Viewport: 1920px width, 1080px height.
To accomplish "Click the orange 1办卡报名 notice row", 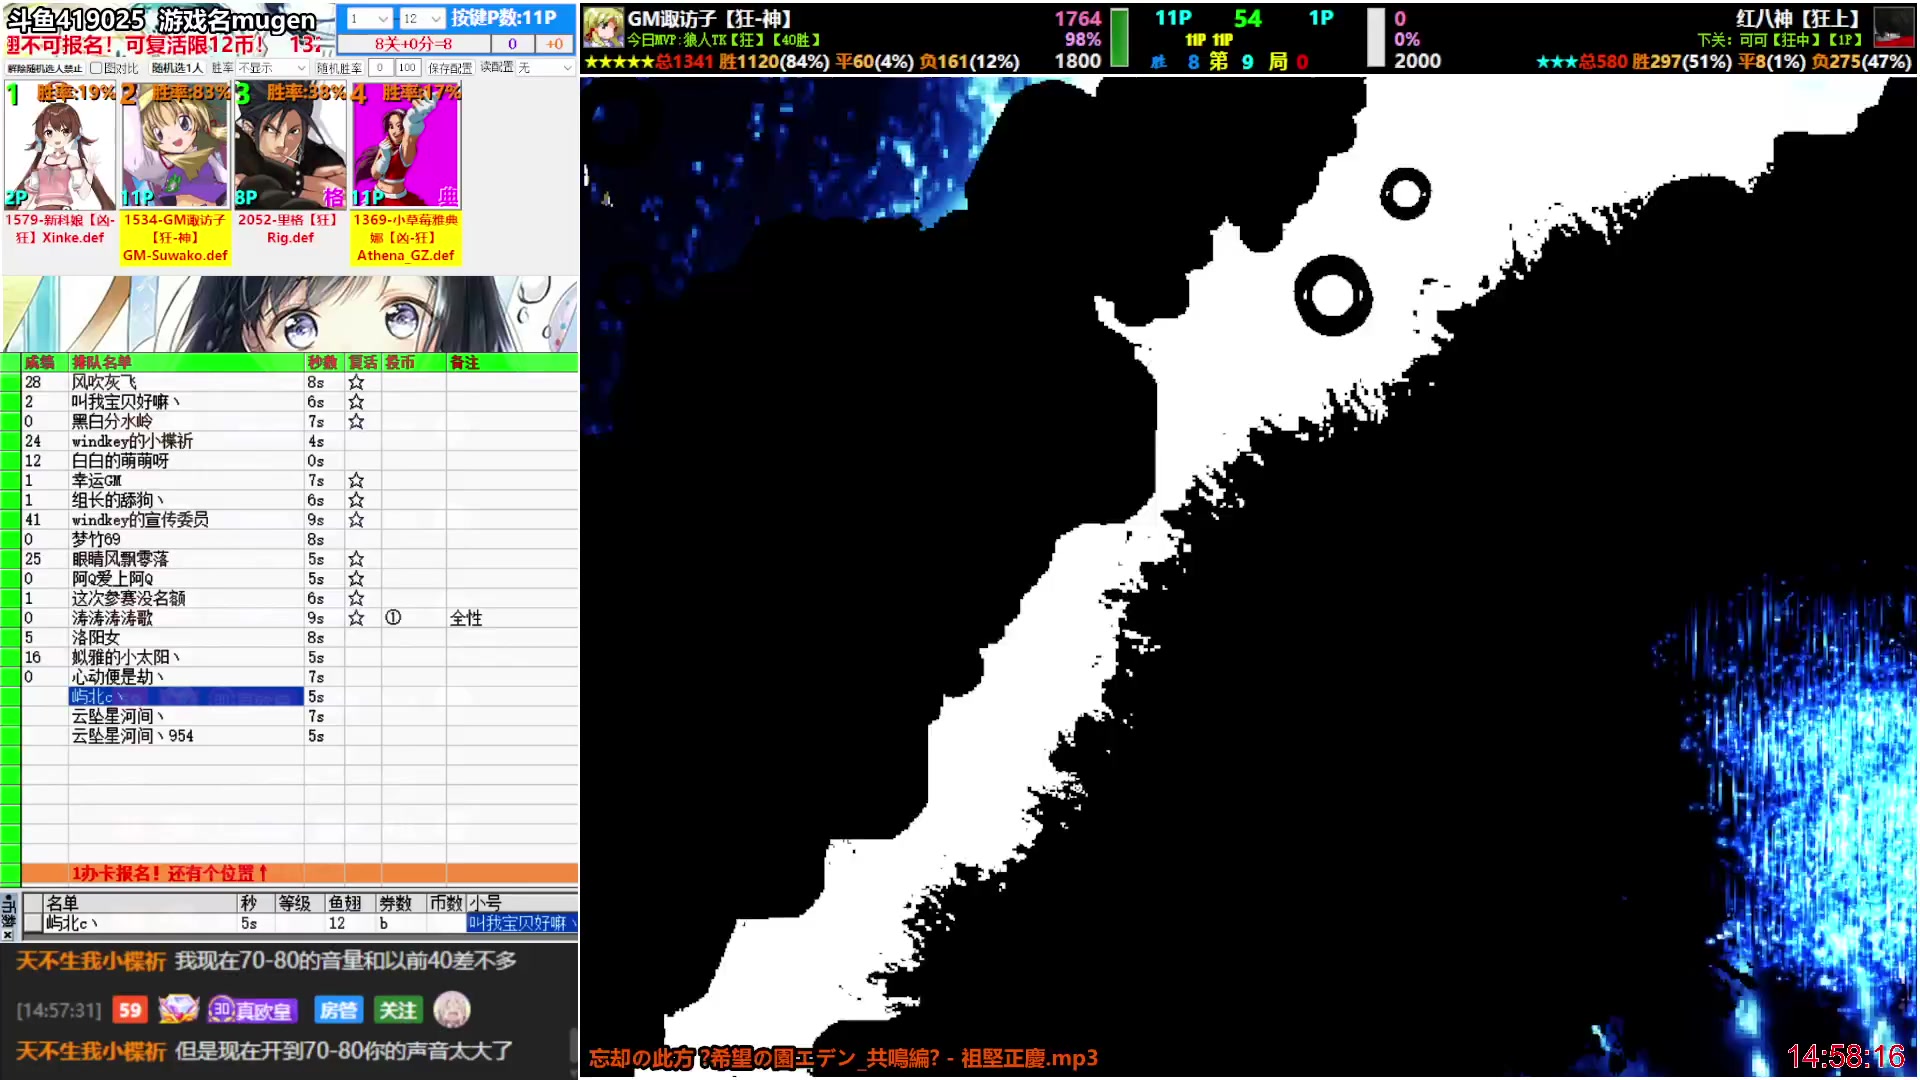I will (300, 873).
